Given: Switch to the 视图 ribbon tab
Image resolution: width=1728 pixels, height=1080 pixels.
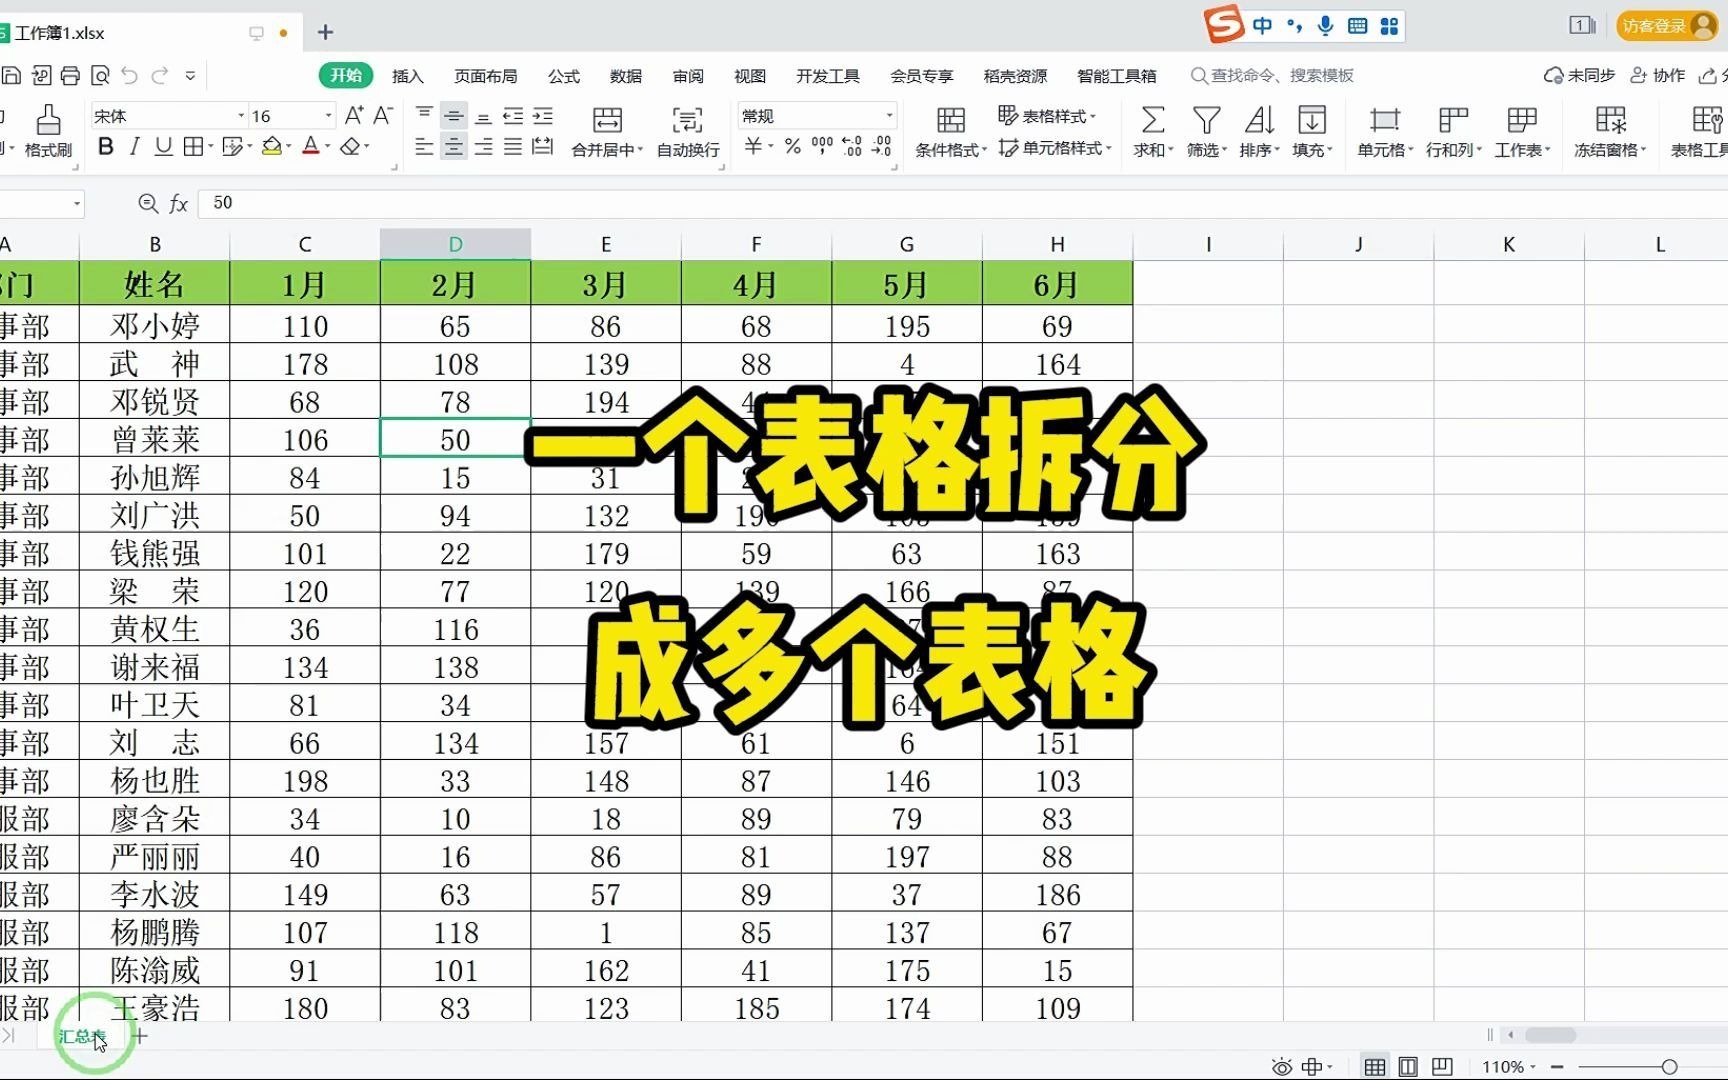Looking at the screenshot, I should tap(750, 76).
